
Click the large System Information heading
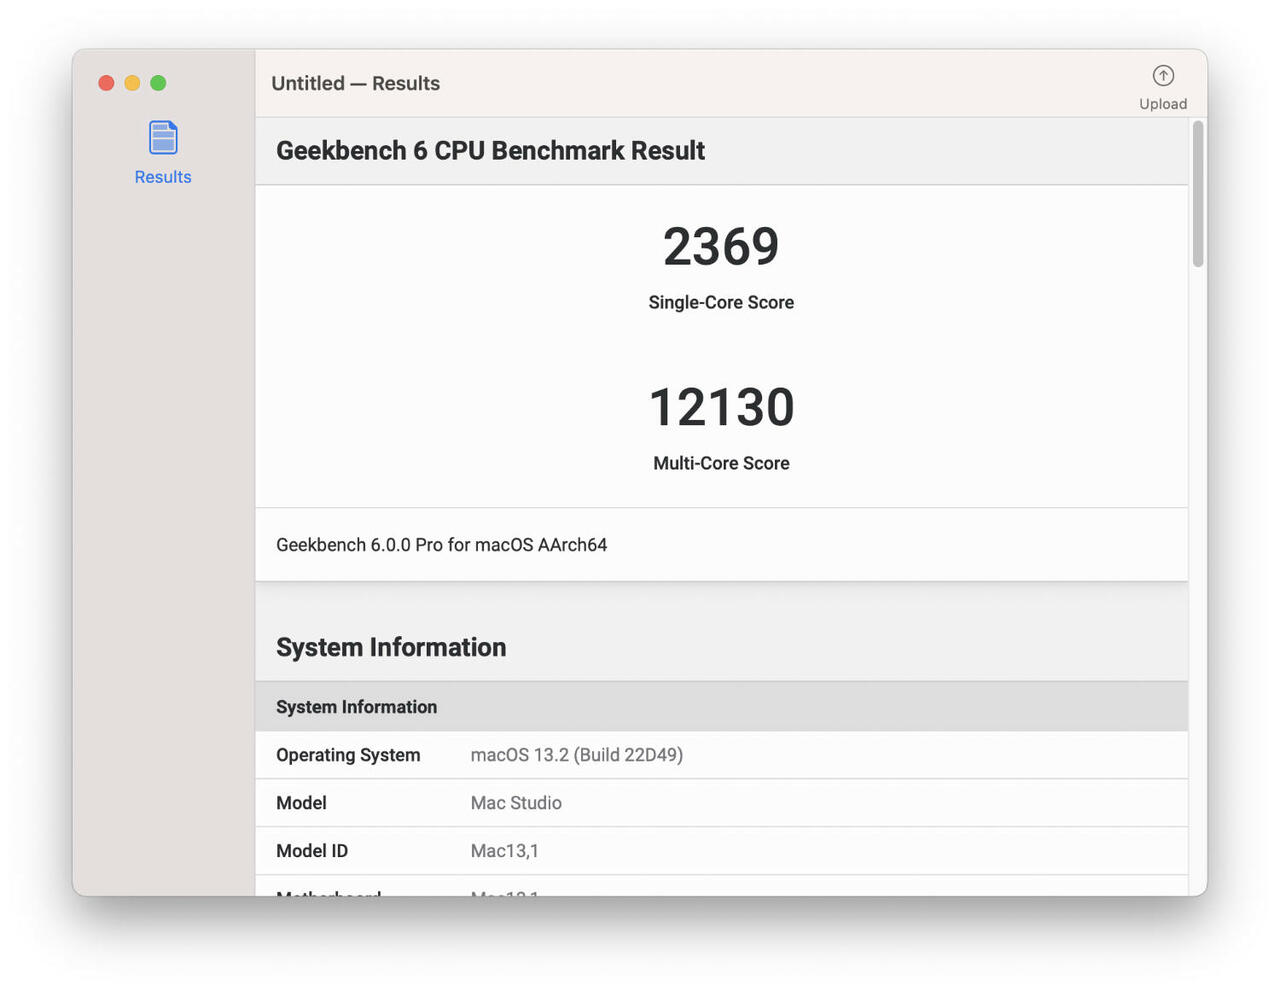(x=391, y=647)
